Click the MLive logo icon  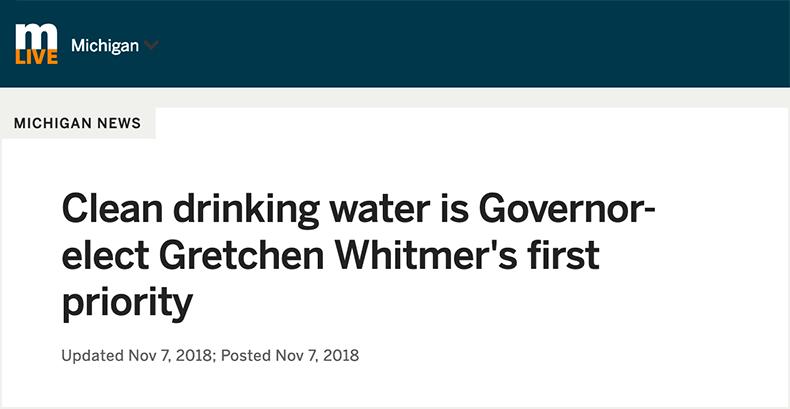tap(36, 44)
